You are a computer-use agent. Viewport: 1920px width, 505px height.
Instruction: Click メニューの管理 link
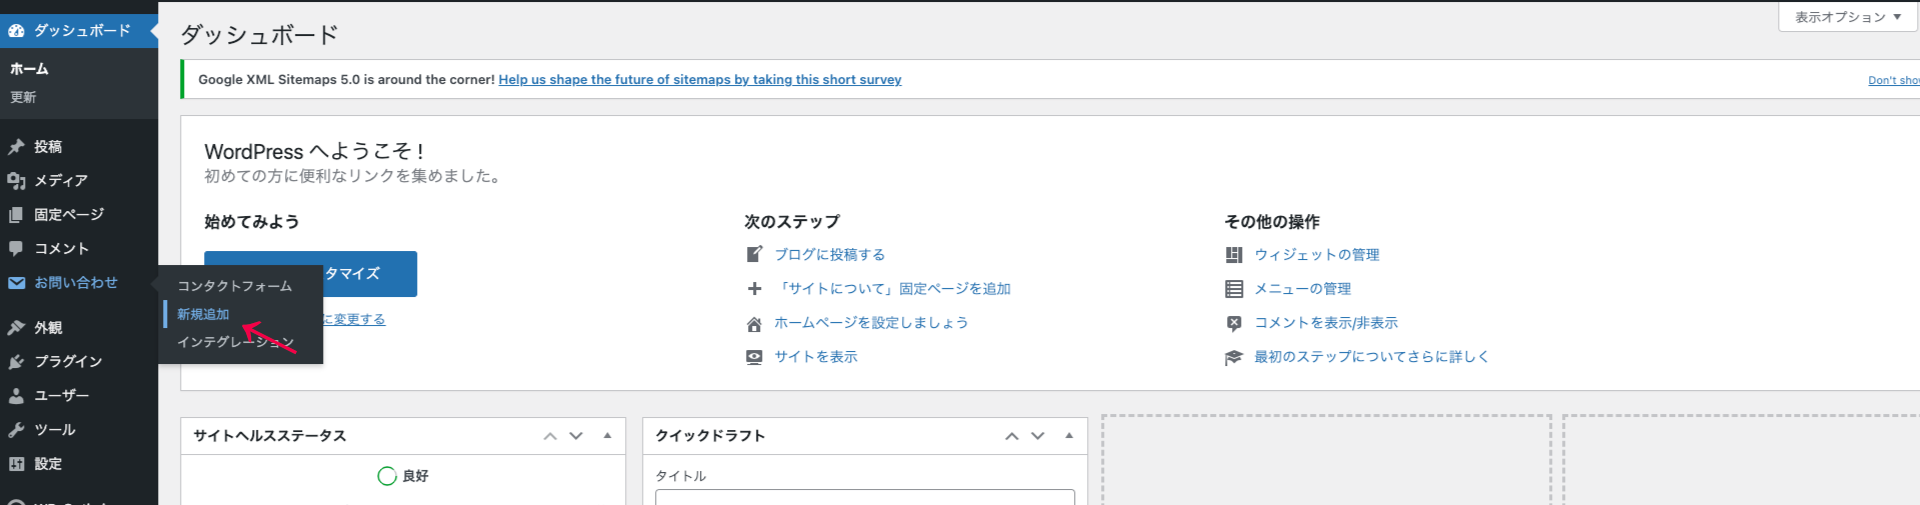[x=1303, y=289]
